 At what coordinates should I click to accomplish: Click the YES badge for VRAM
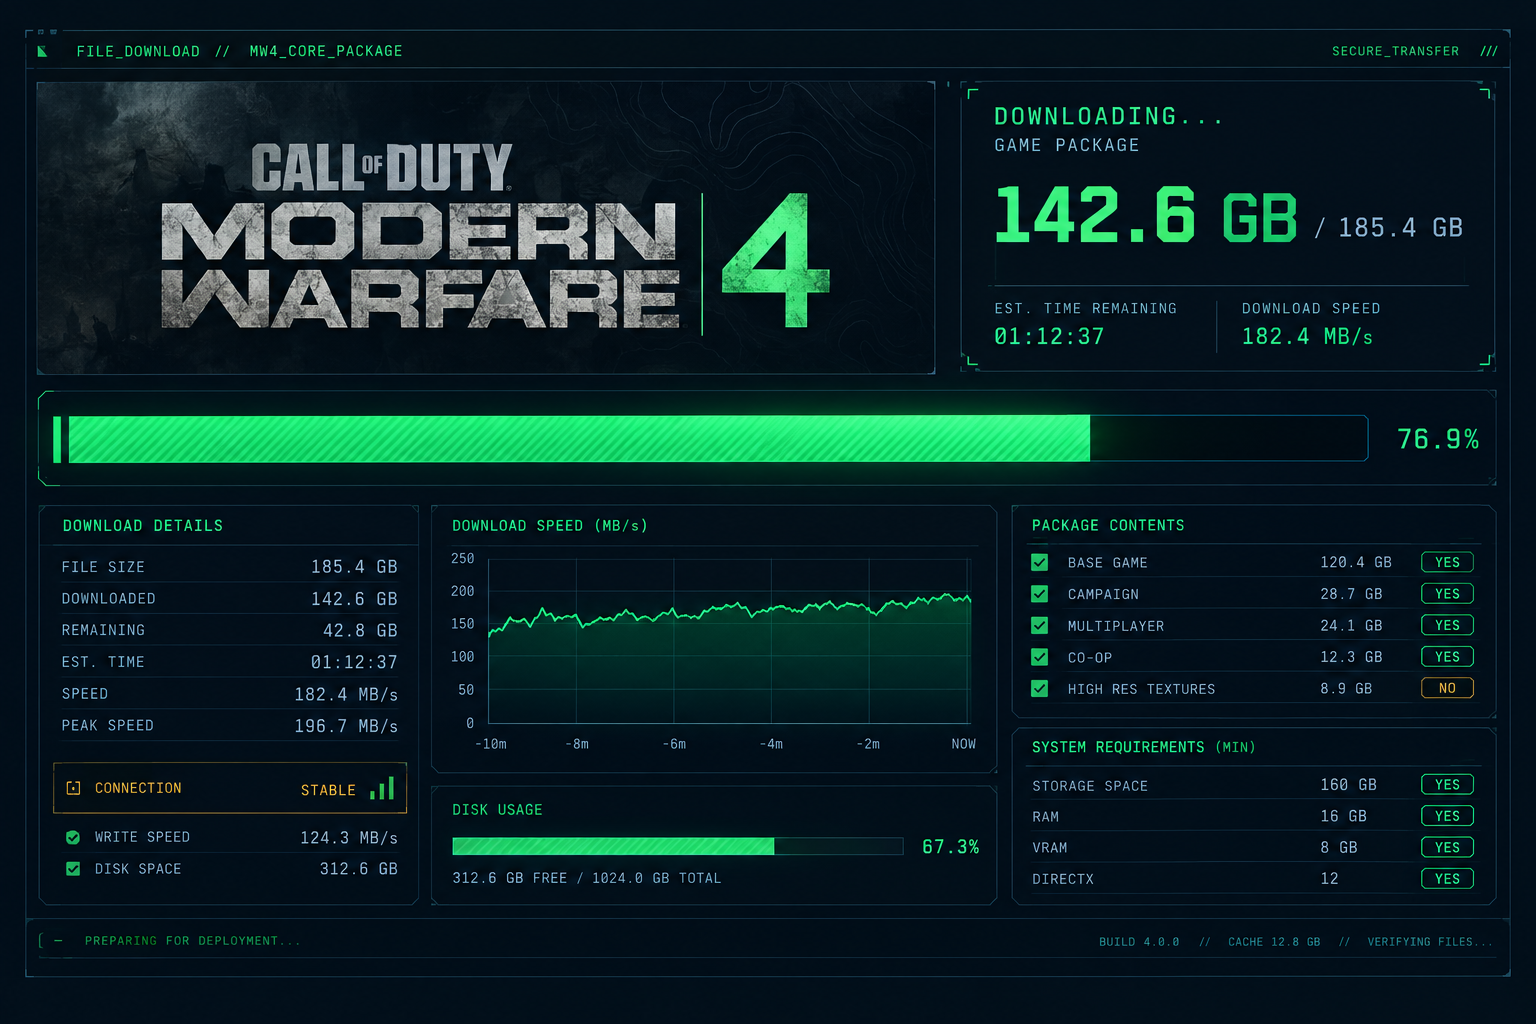coord(1447,847)
